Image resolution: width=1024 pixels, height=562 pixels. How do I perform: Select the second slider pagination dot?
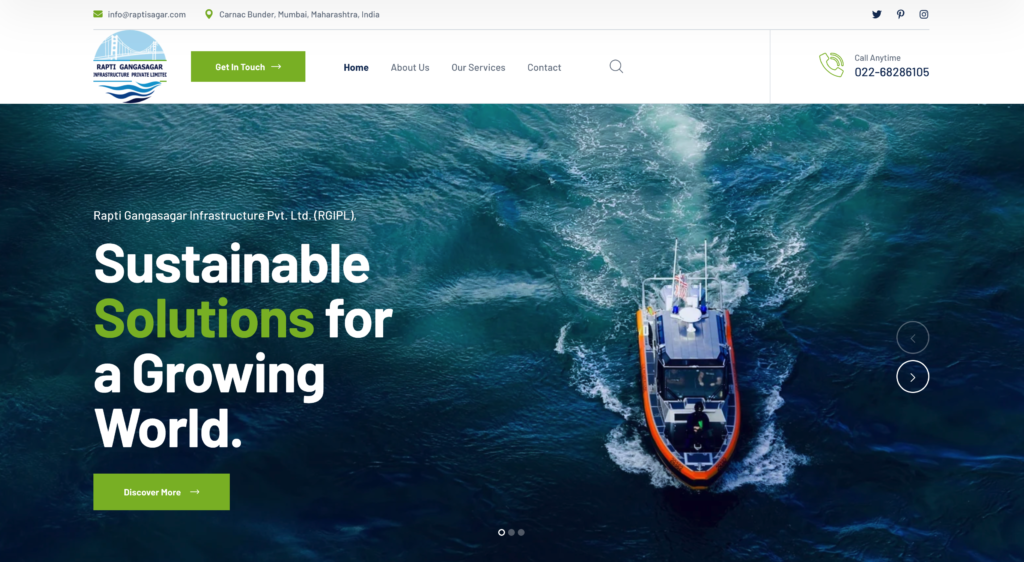pyautogui.click(x=511, y=533)
